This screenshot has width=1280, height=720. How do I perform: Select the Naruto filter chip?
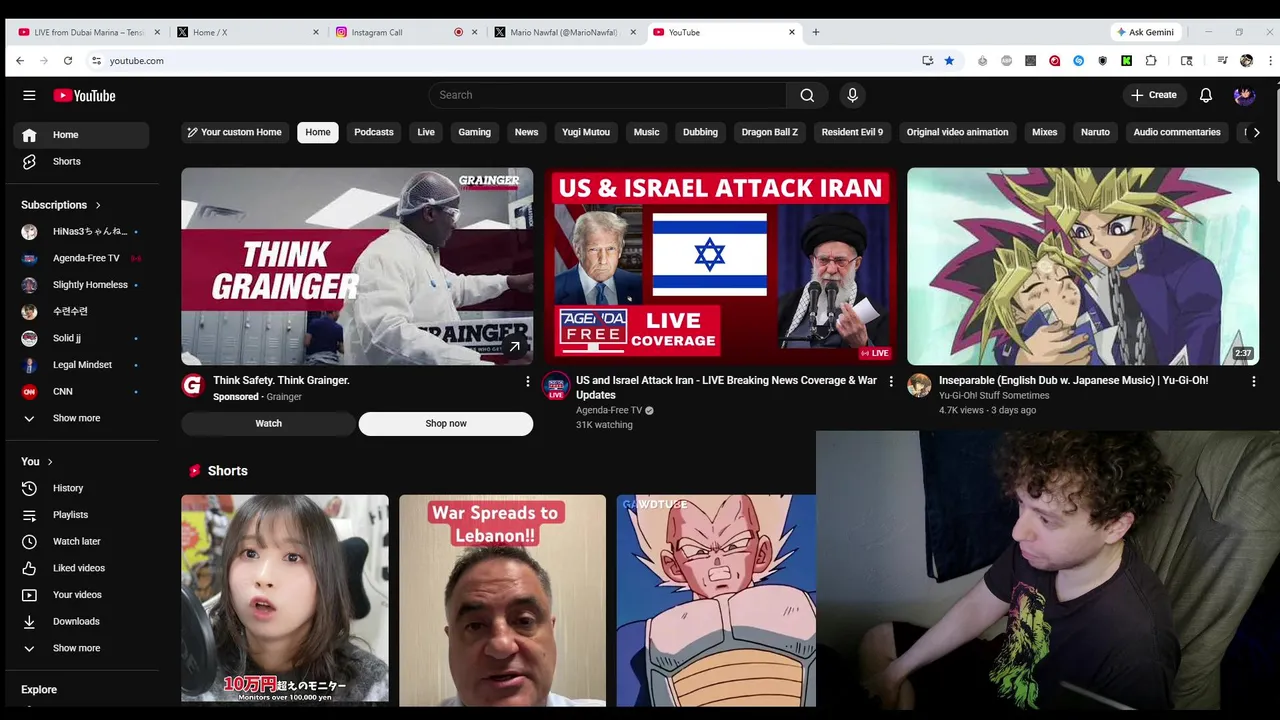click(x=1095, y=132)
